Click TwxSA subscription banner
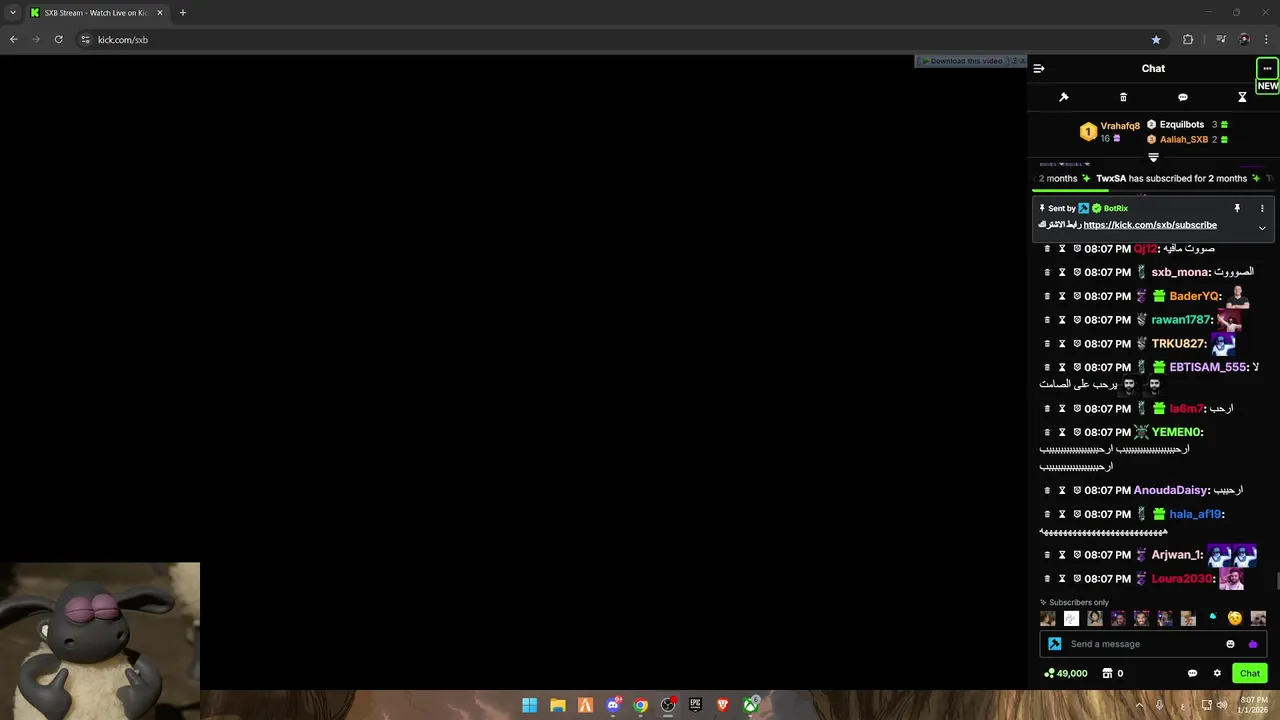This screenshot has height=720, width=1280. click(1171, 178)
